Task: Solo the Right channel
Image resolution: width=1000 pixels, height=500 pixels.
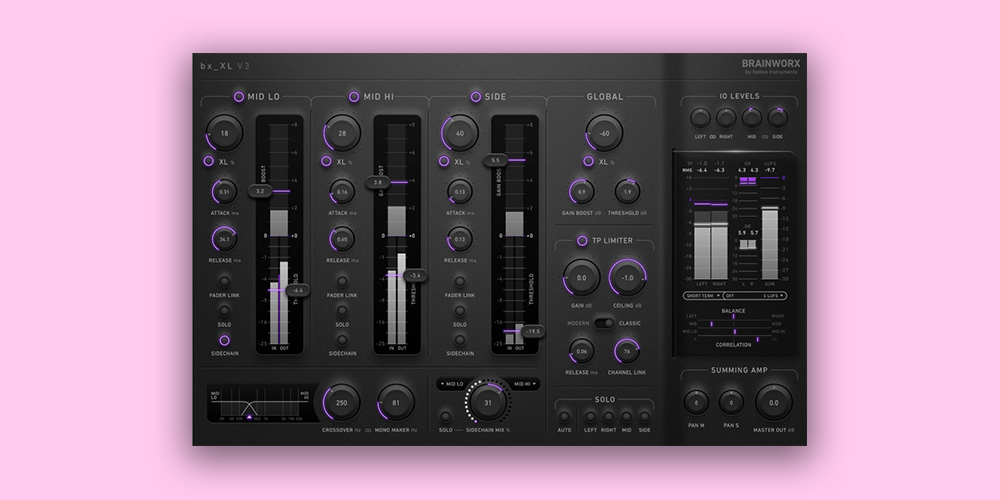Action: click(608, 416)
